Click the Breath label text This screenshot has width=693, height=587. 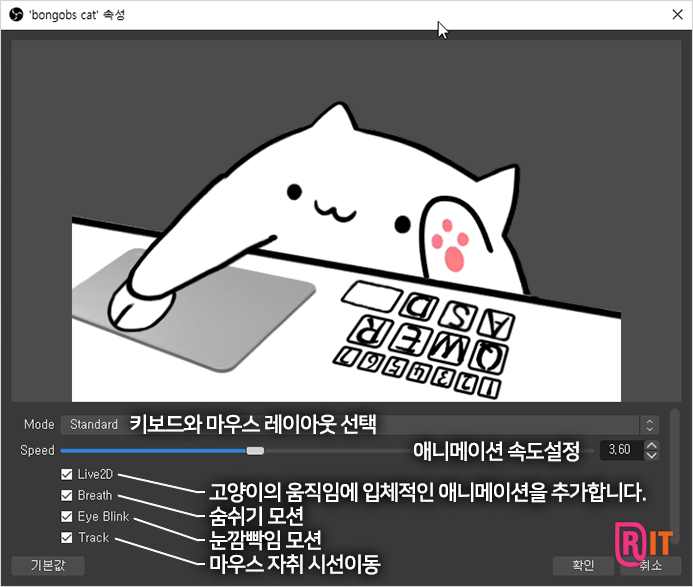(95, 496)
